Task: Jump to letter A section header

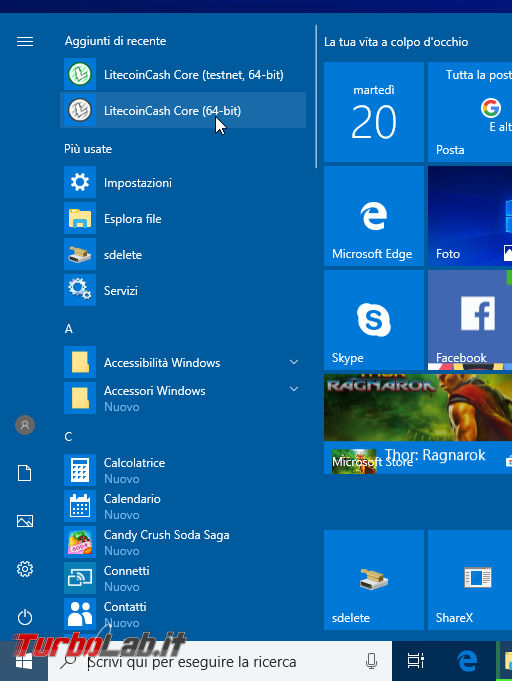Action: click(69, 329)
